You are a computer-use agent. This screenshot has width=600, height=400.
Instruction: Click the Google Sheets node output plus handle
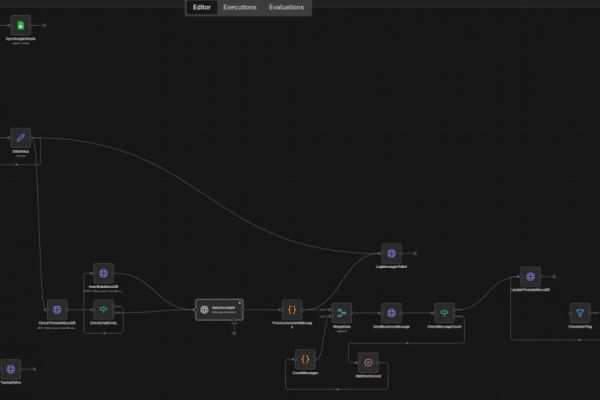click(x=44, y=25)
